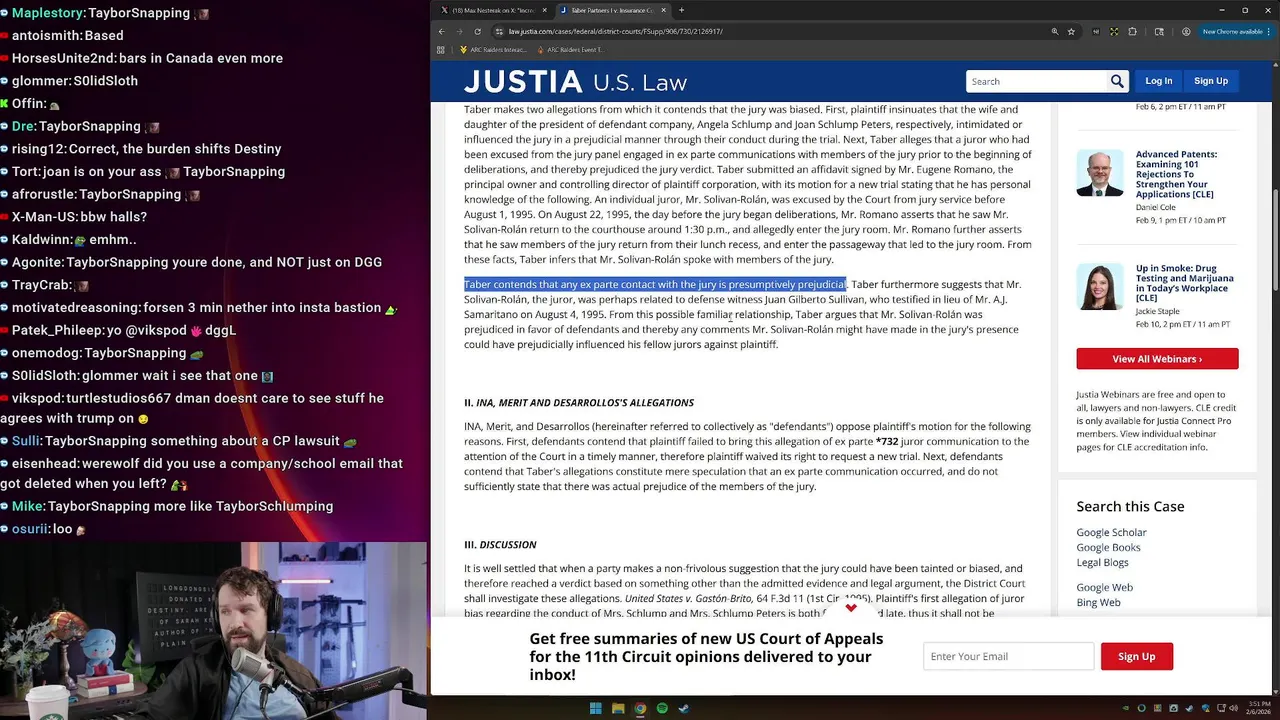
Task: Open the ARC Raiders Interac... bookmark
Action: pos(492,49)
